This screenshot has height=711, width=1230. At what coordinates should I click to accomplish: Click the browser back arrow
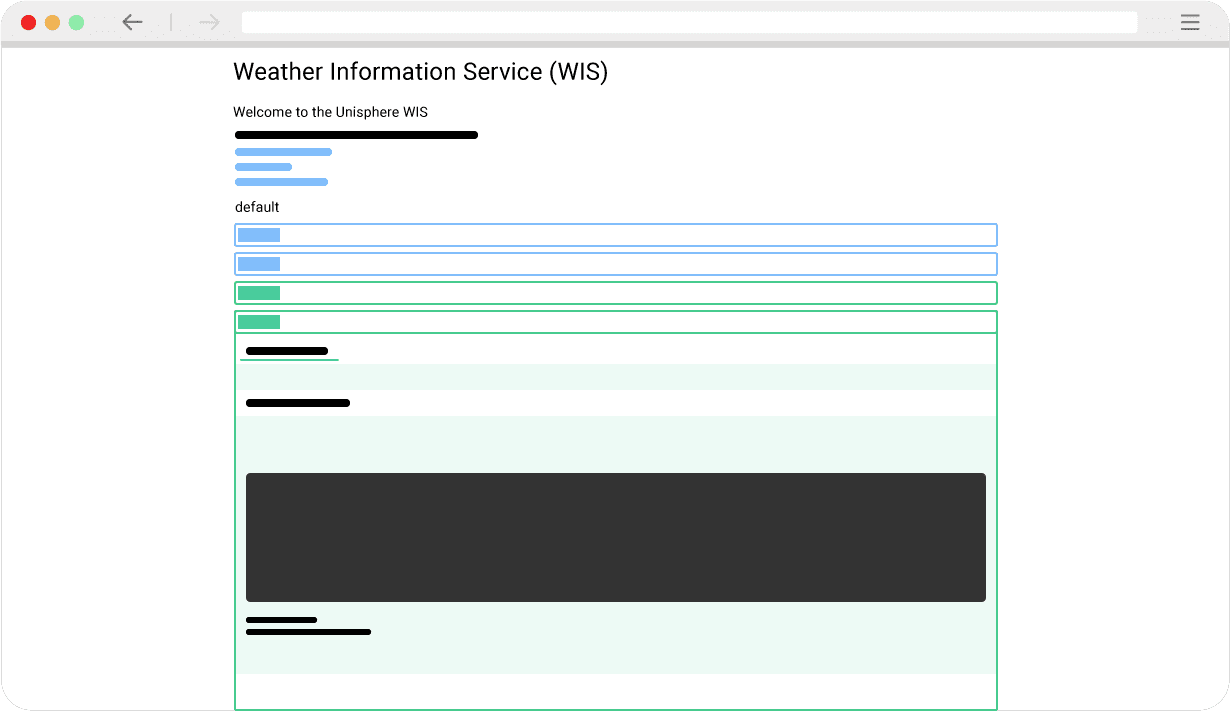[132, 22]
